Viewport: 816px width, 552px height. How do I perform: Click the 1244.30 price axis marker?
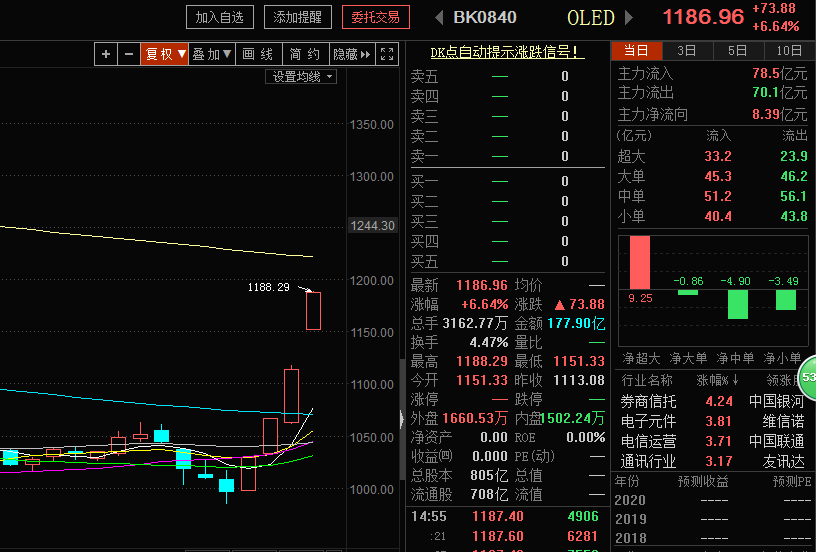(373, 226)
